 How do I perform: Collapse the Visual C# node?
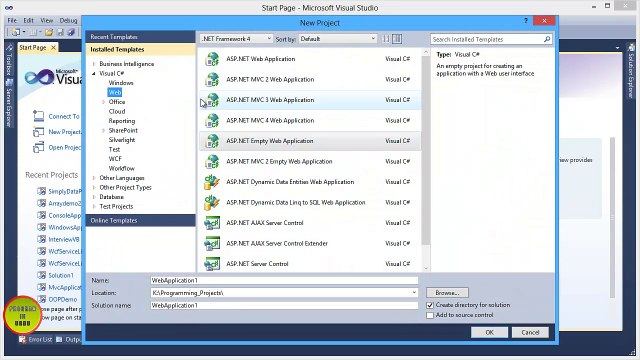tap(94, 73)
